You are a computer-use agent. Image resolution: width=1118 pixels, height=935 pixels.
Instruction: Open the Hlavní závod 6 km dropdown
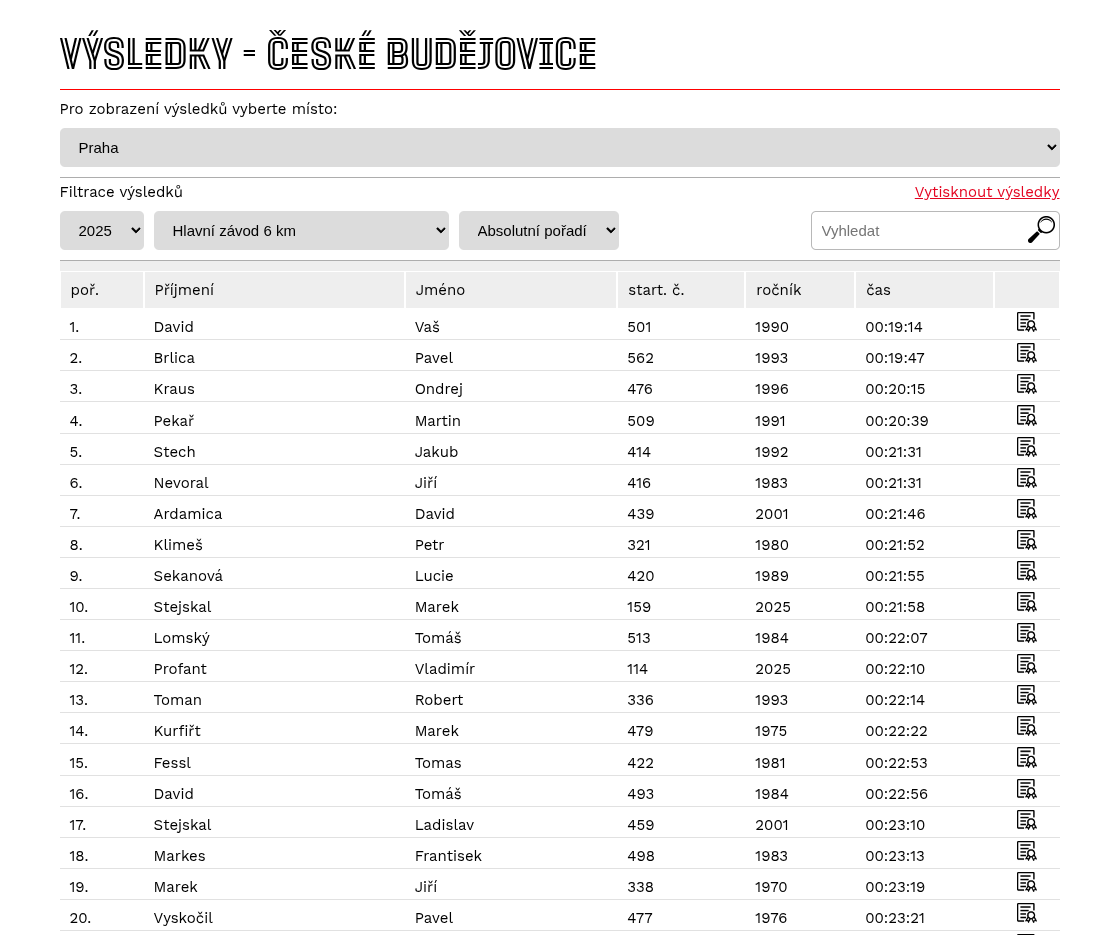click(301, 231)
